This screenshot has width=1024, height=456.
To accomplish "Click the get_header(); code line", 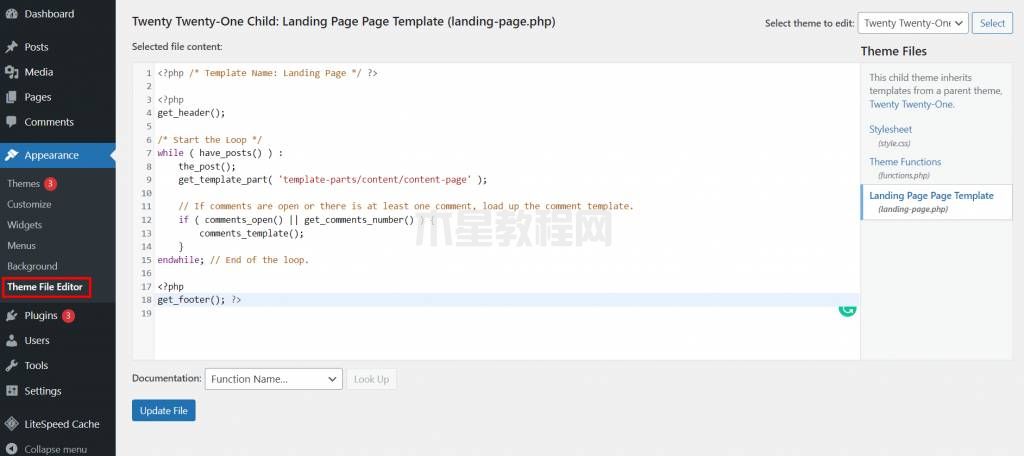I will [x=191, y=113].
